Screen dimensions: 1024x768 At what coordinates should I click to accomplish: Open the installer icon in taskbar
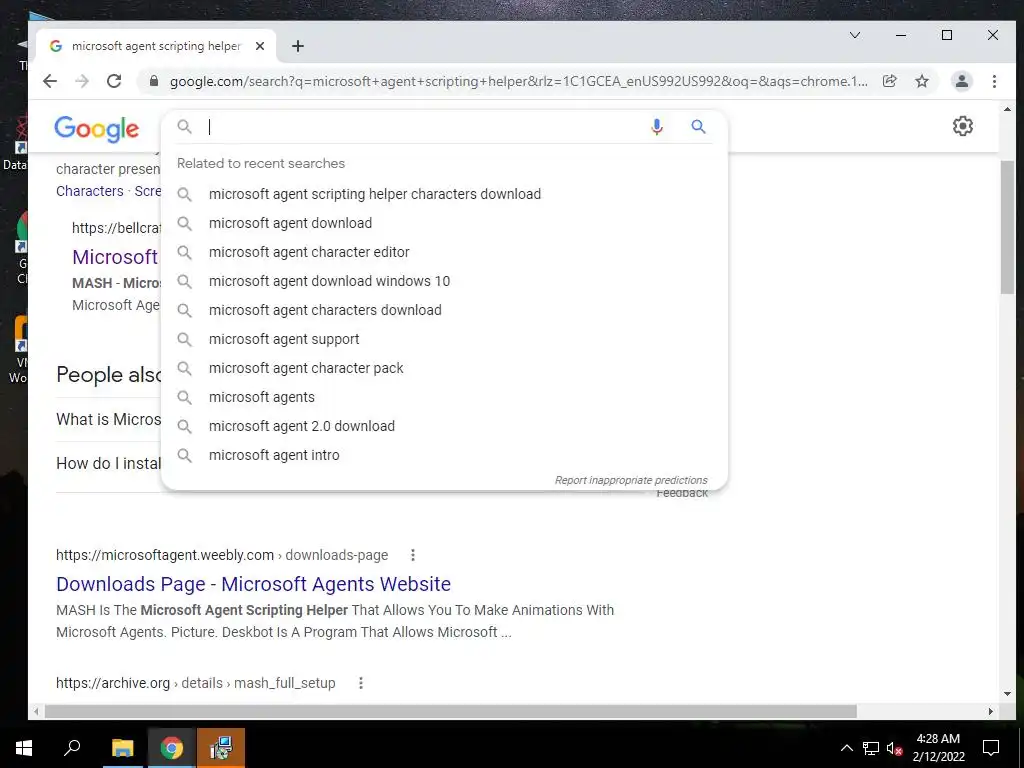click(221, 748)
